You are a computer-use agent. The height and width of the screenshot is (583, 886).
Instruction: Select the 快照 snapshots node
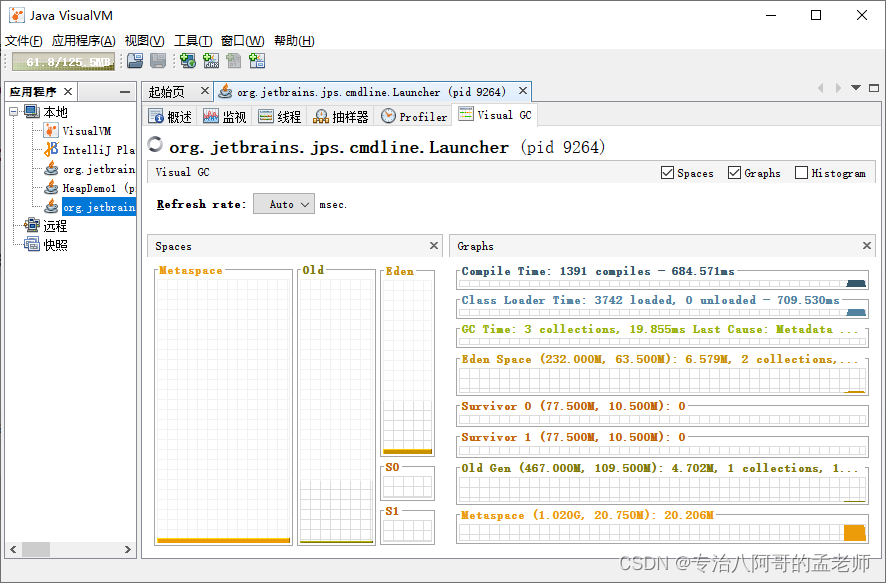(x=55, y=245)
